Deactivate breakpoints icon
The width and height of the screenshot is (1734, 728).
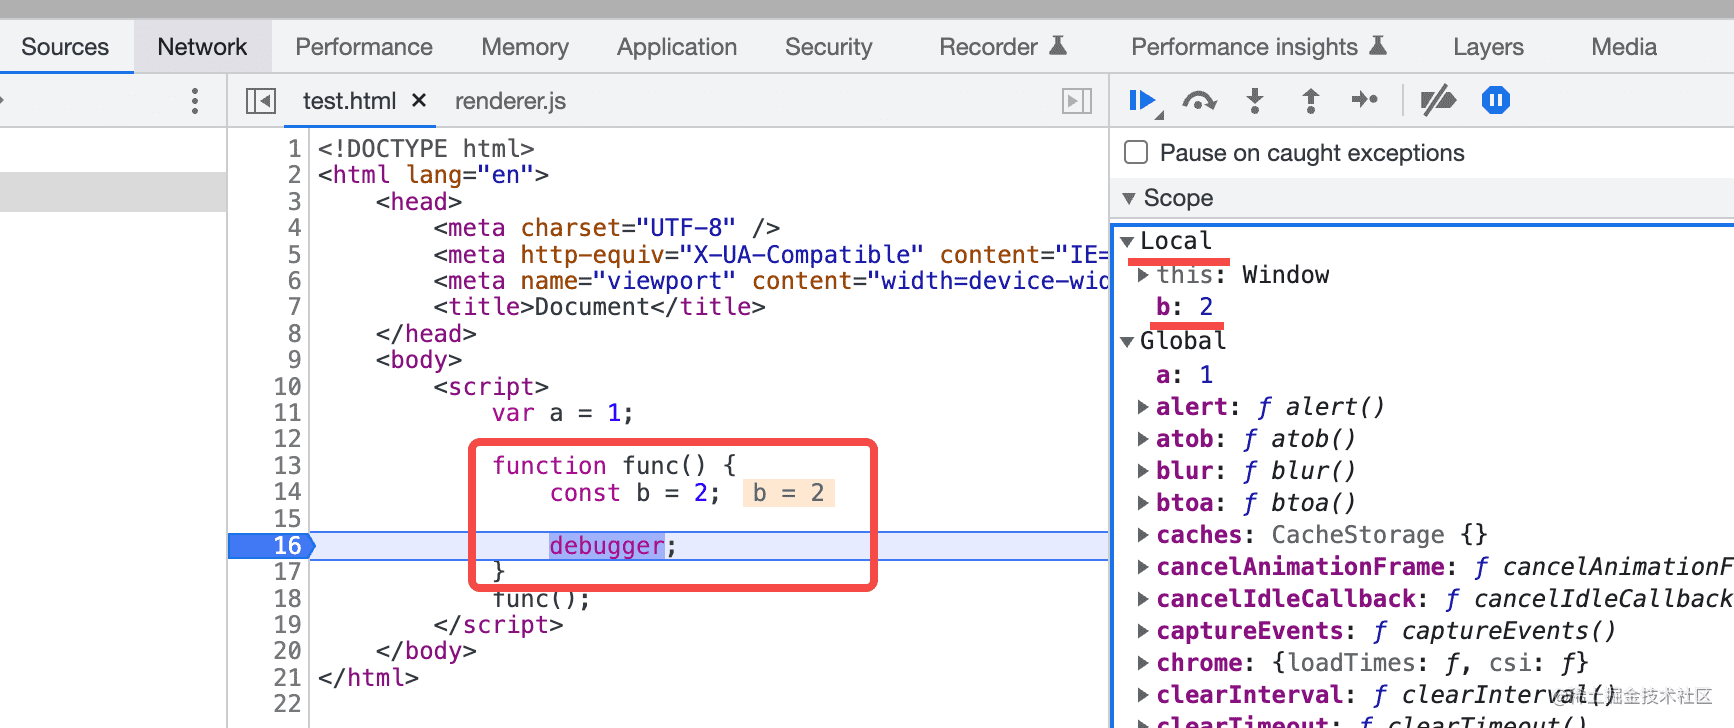(x=1438, y=101)
